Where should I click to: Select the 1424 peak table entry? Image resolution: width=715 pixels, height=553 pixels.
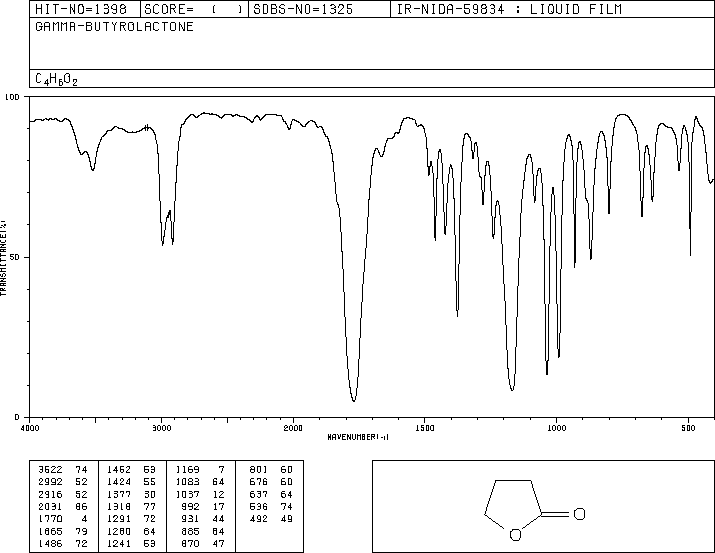tap(131, 482)
